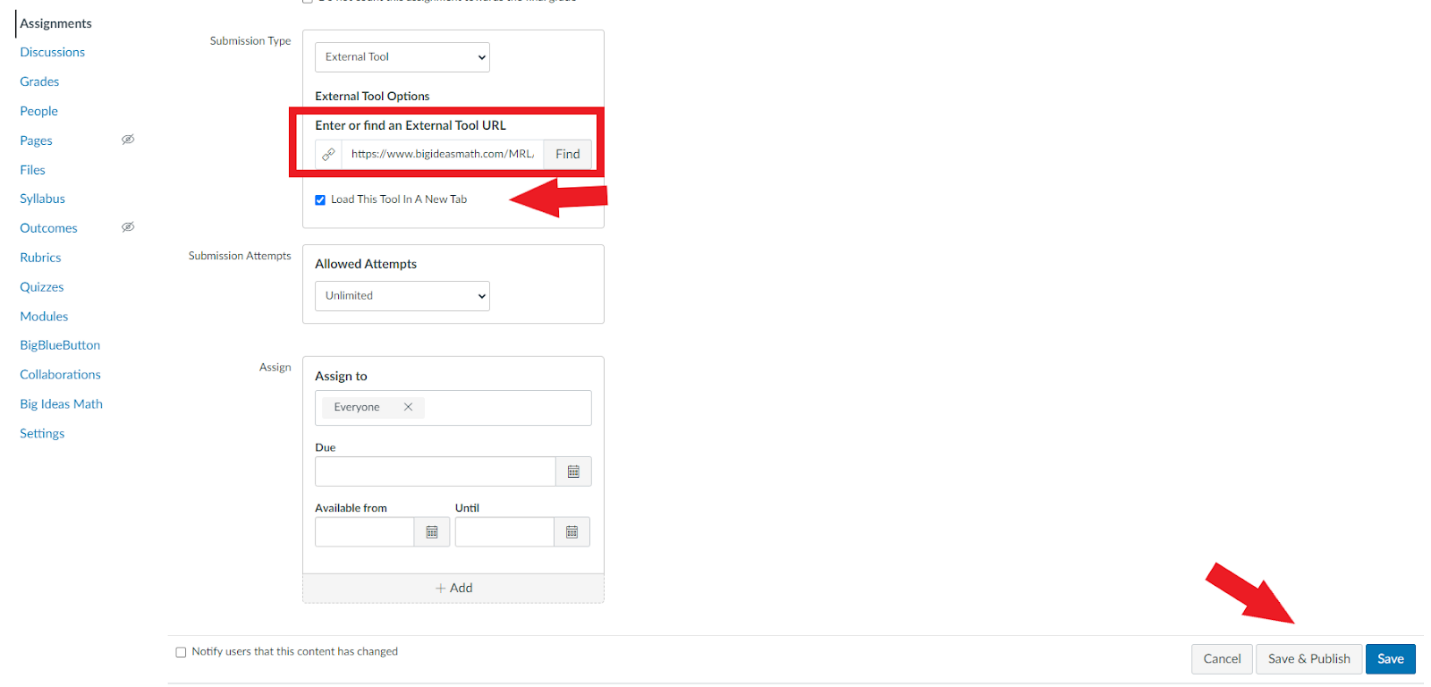Image resolution: width=1431 pixels, height=687 pixels.
Task: Open the Until date calendar picker
Action: click(x=572, y=532)
